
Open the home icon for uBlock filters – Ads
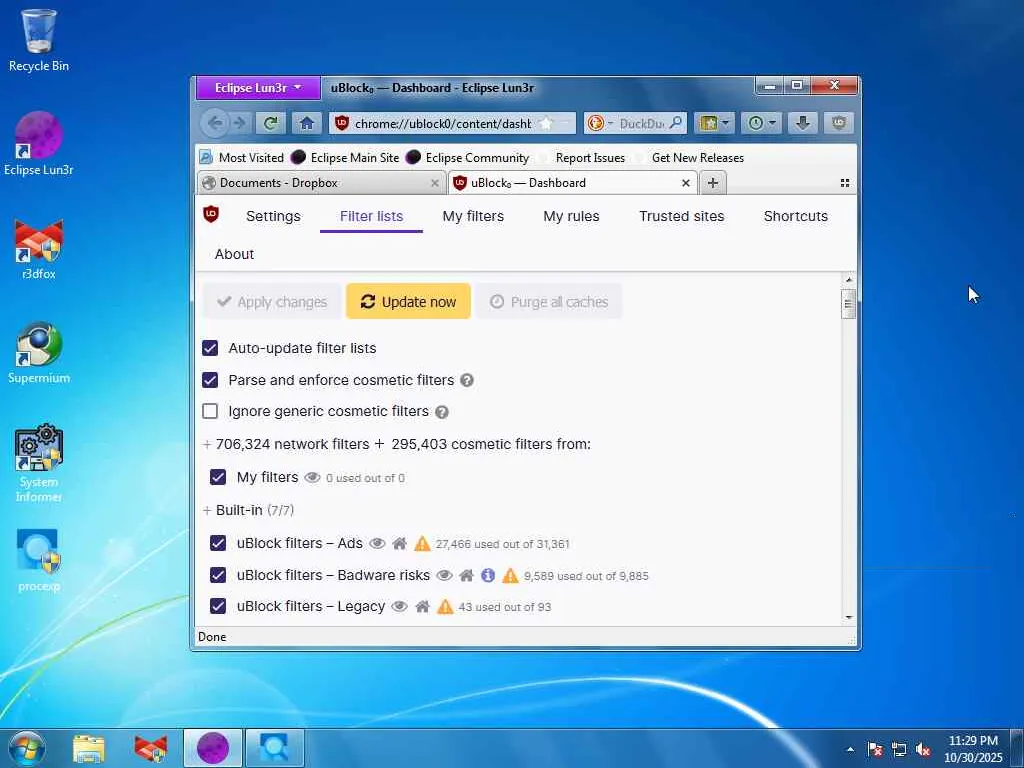tap(400, 543)
